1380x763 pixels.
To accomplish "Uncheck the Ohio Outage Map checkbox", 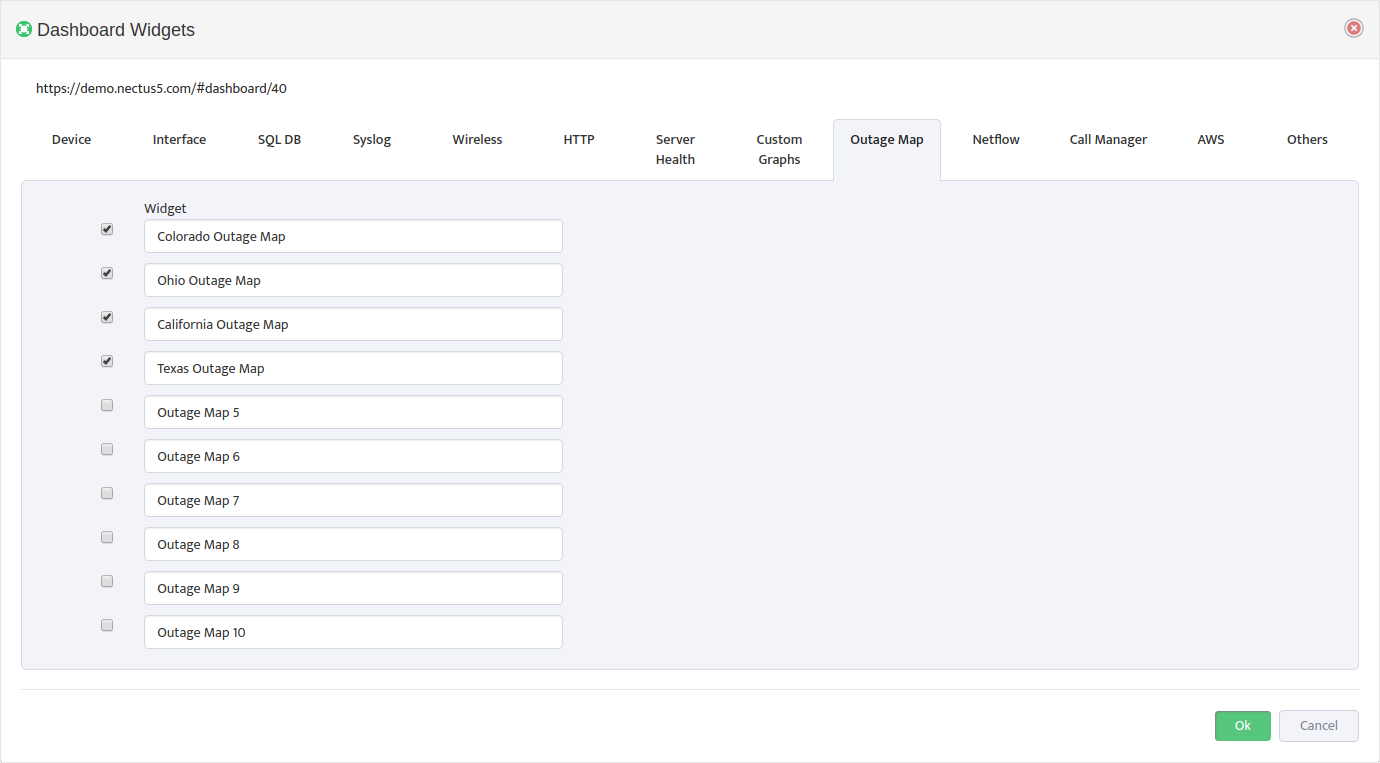I will (107, 273).
